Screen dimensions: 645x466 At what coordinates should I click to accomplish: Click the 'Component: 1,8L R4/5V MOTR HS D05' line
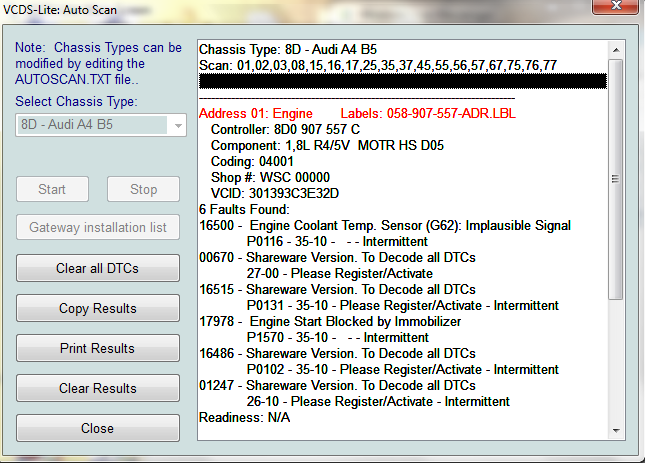[x=327, y=146]
